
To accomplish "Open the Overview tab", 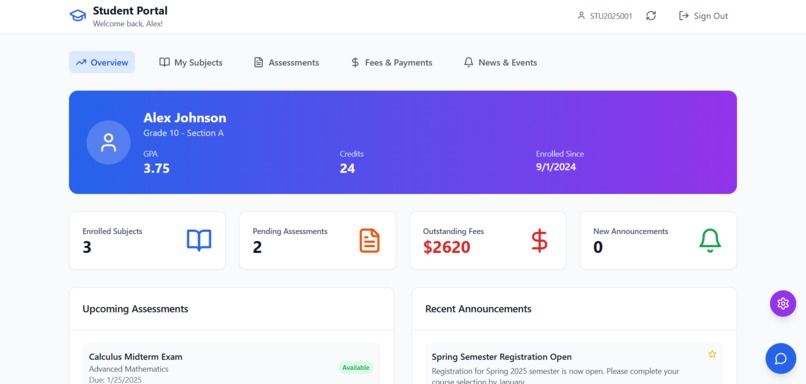I will tap(102, 62).
